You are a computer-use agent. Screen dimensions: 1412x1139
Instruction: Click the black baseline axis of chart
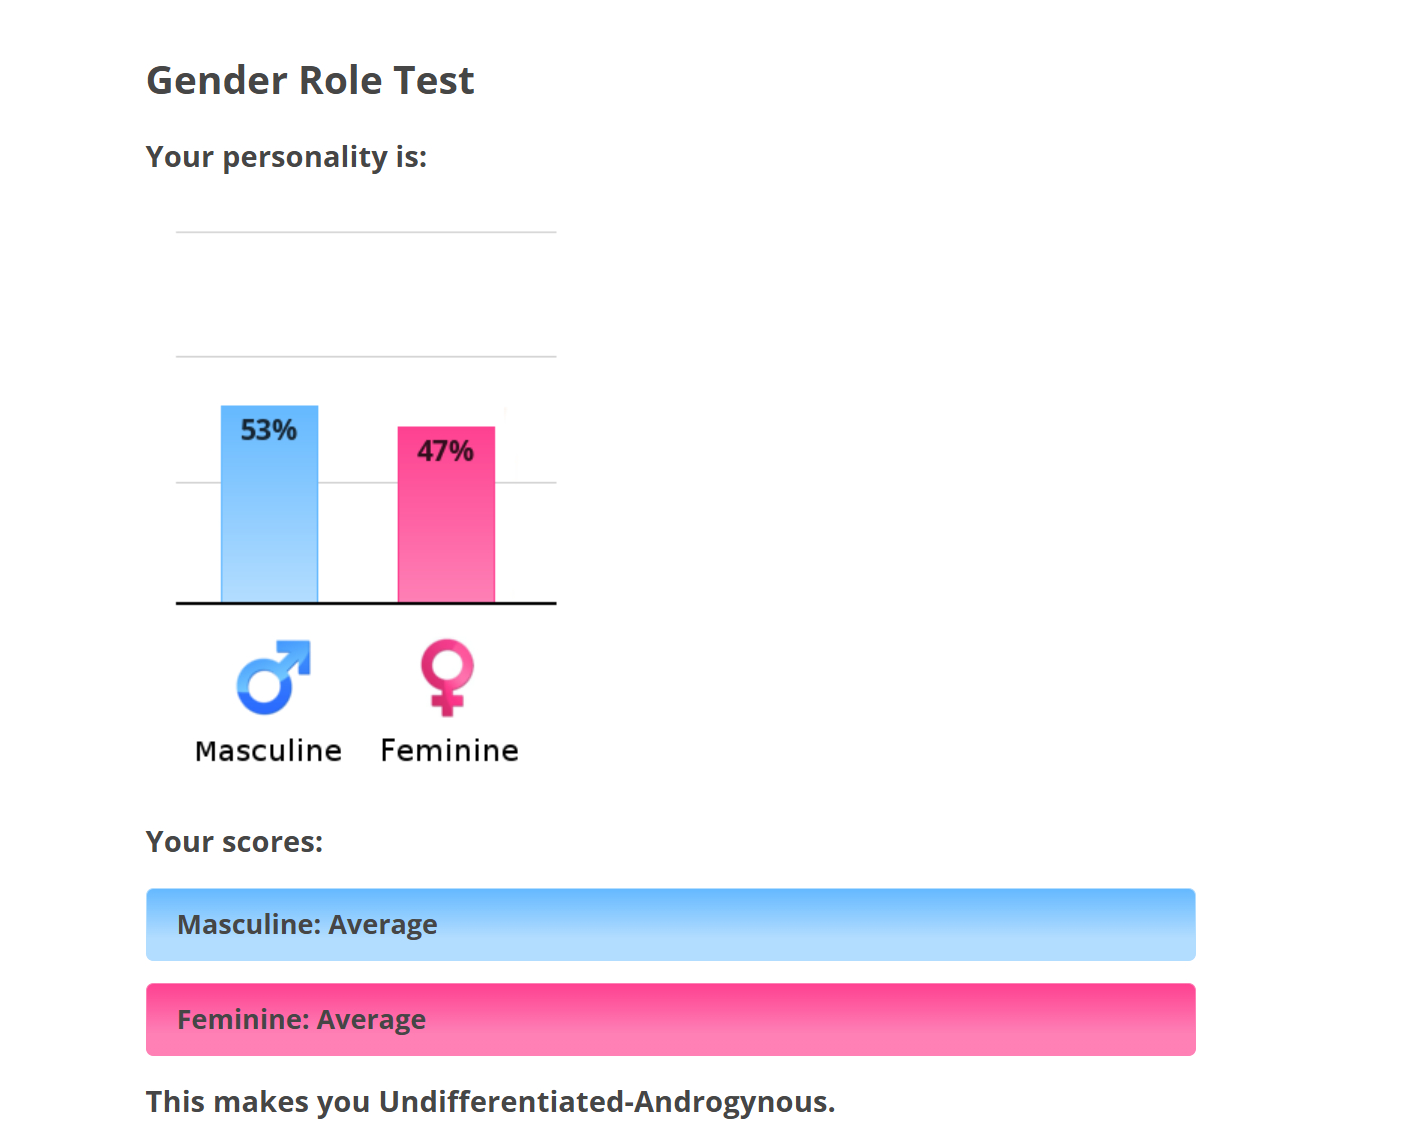365,603
